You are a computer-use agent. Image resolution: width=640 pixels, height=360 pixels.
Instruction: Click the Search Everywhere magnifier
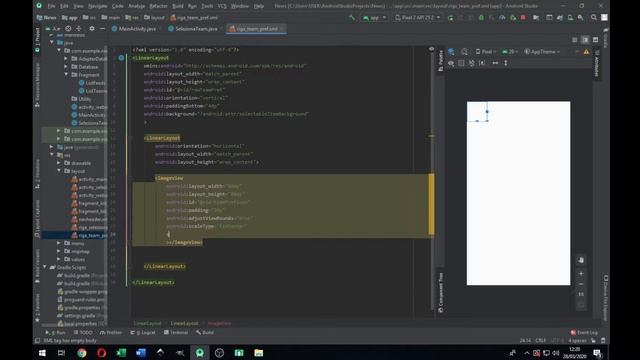click(x=593, y=18)
